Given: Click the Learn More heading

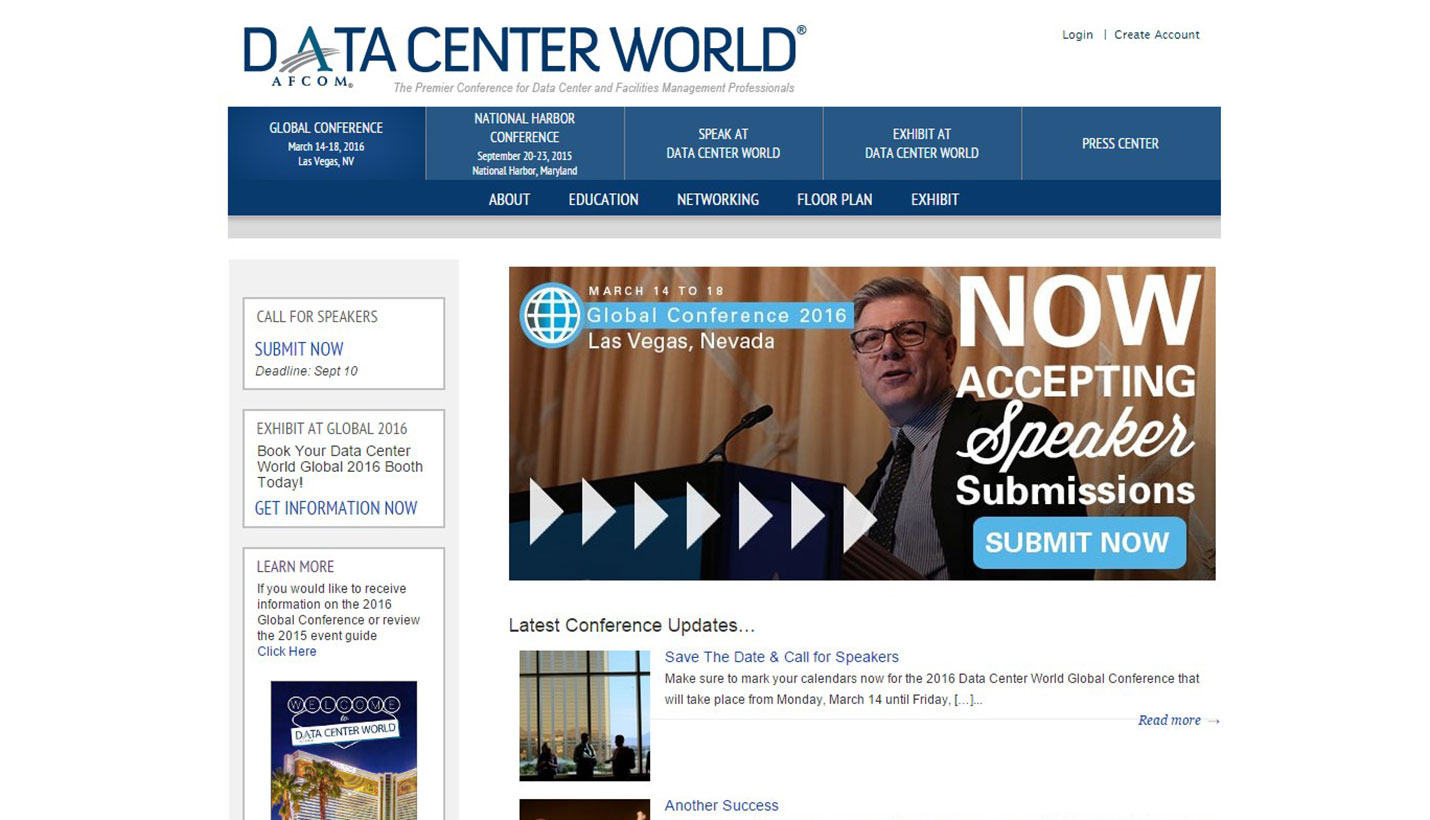Looking at the screenshot, I should [x=295, y=566].
